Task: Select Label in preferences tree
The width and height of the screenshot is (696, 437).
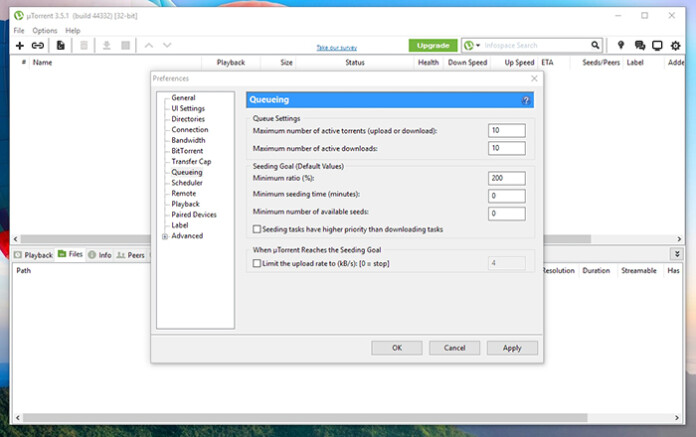Action: (180, 225)
